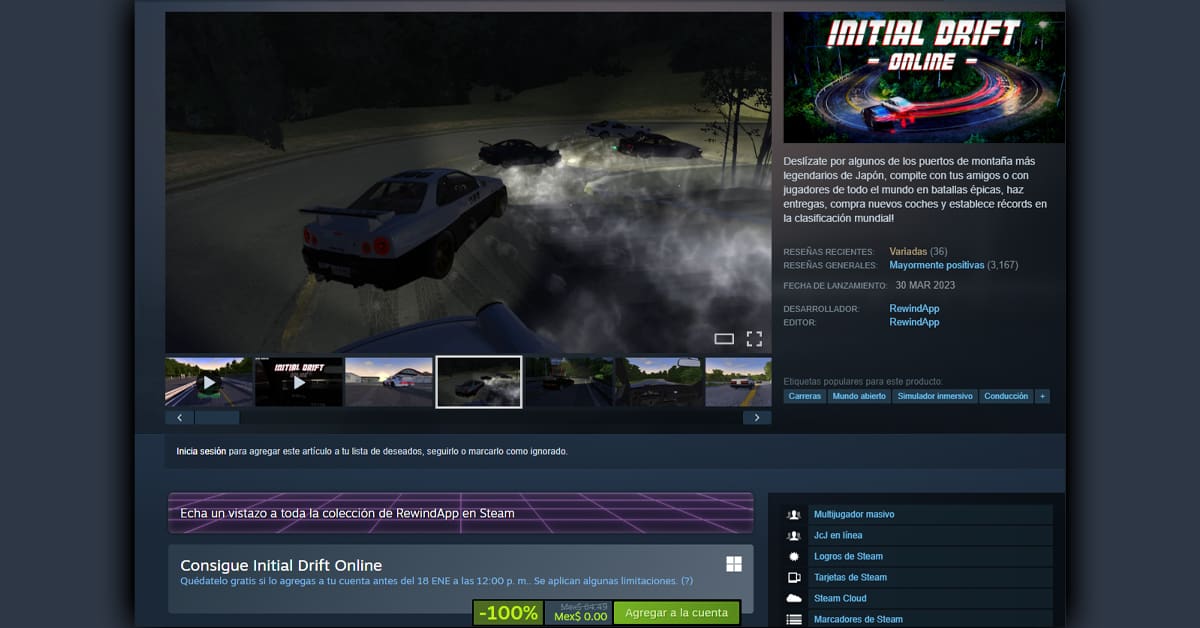Click the Inicia sesión link
Screen dimensions: 1200x628
click(201, 451)
